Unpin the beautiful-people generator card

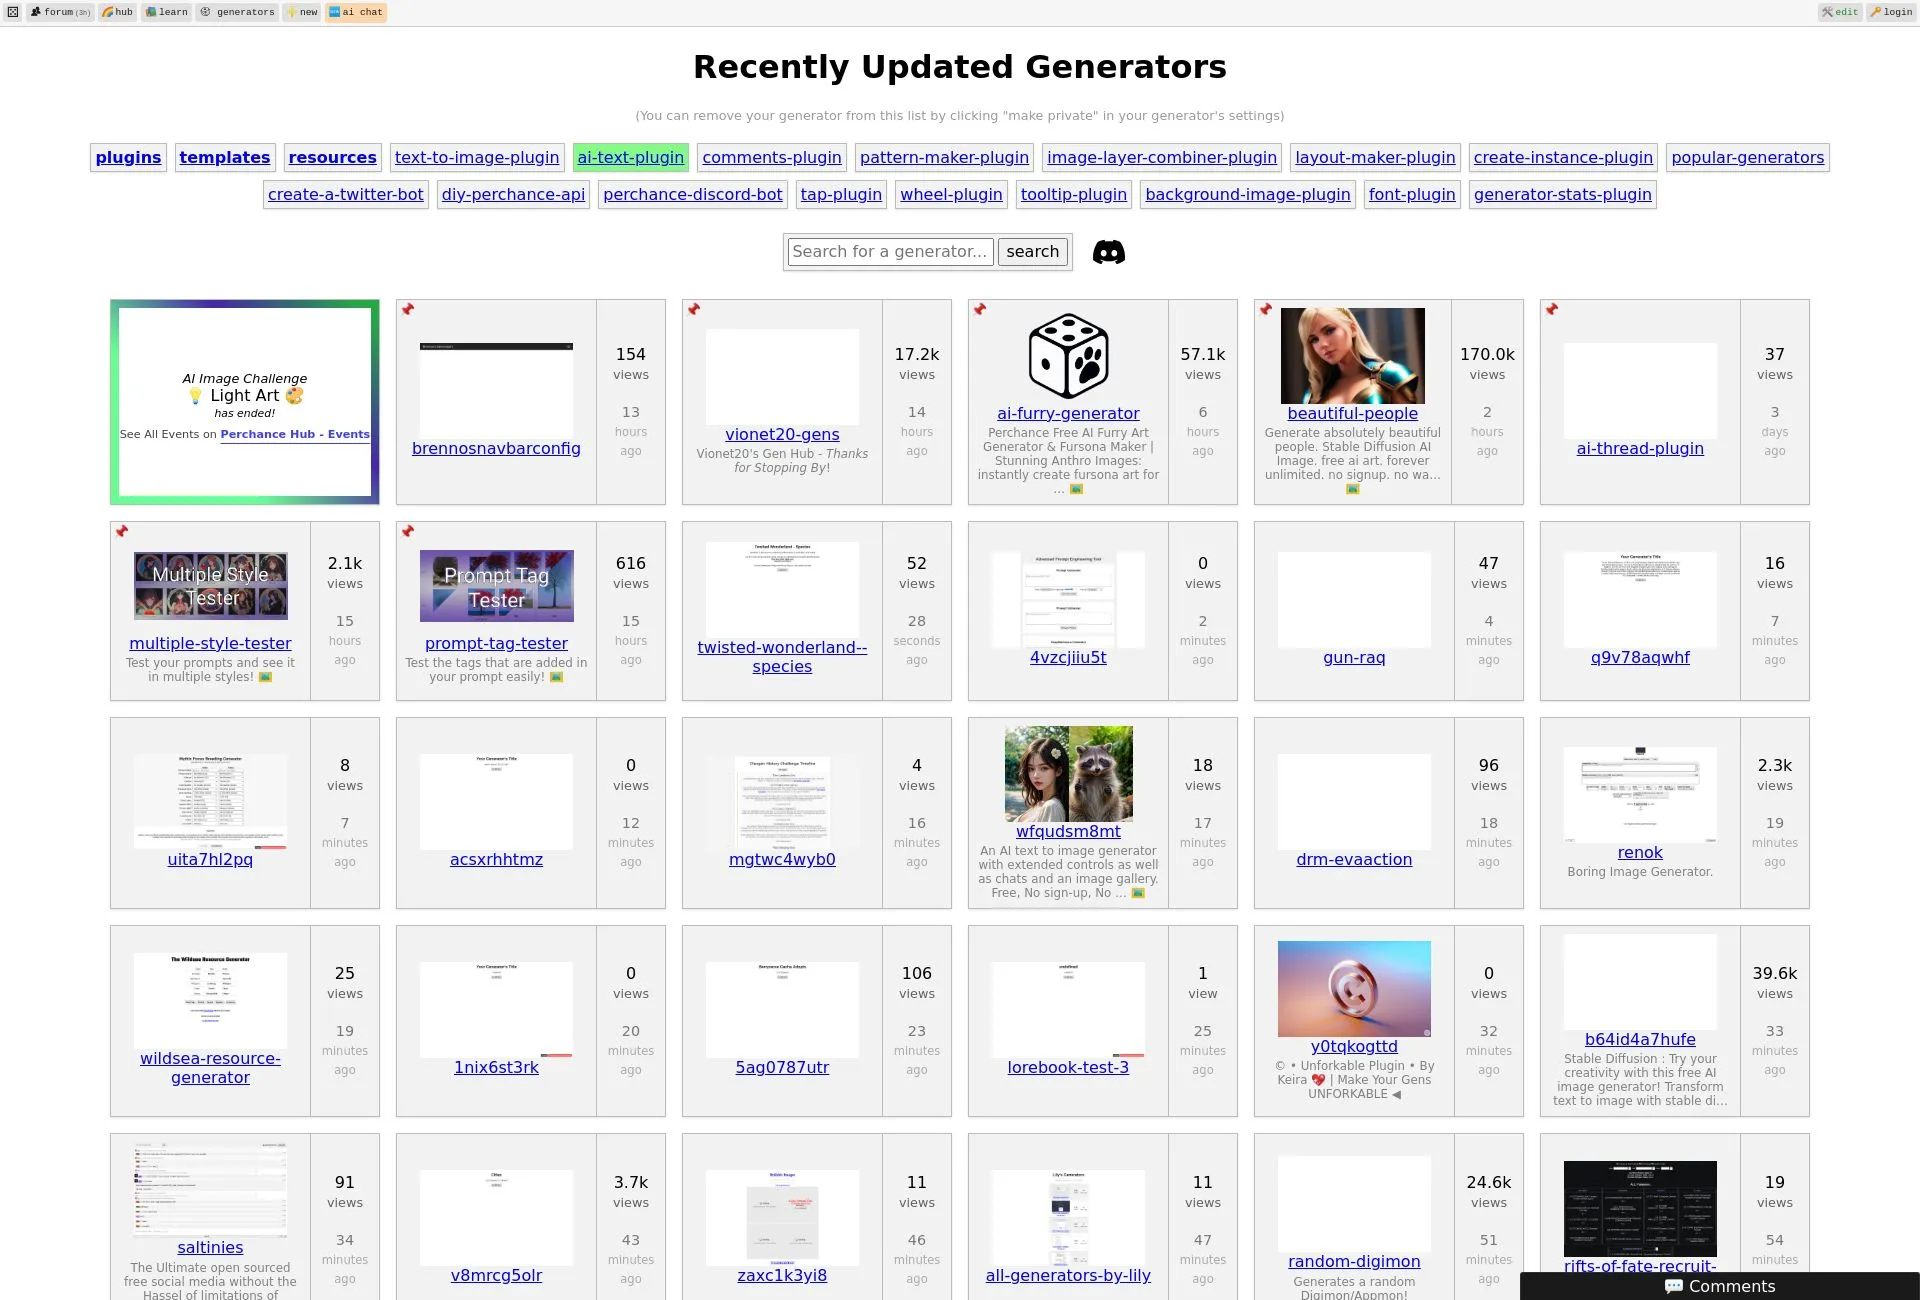pos(1266,310)
